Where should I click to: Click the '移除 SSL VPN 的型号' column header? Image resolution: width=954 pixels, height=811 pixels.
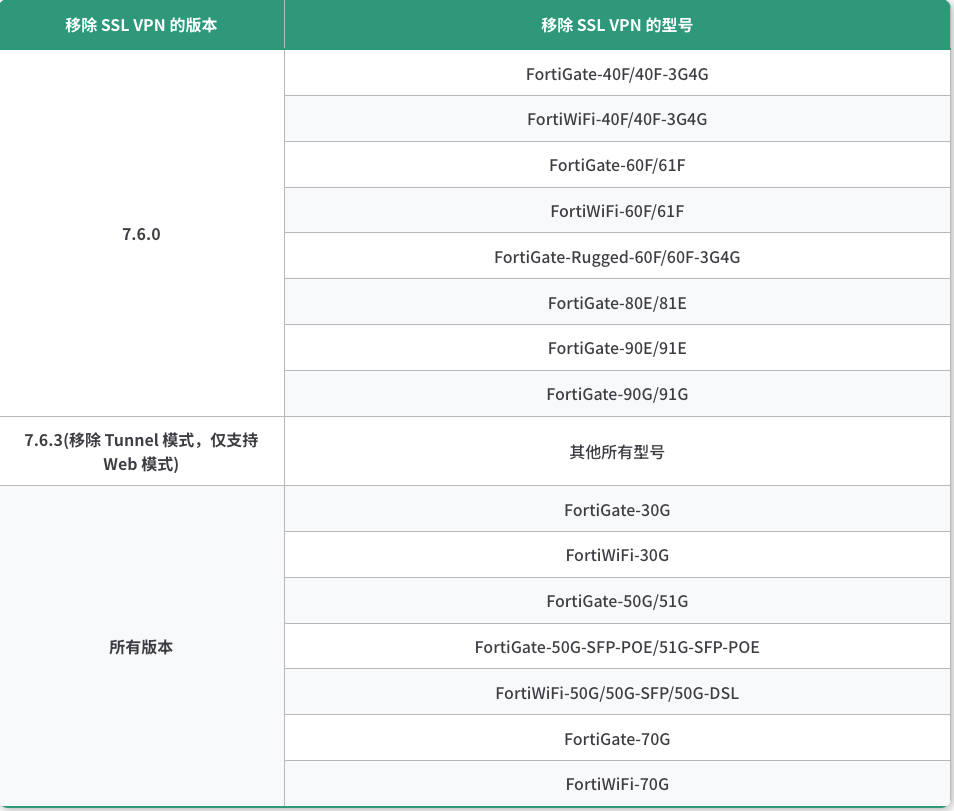pyautogui.click(x=617, y=25)
